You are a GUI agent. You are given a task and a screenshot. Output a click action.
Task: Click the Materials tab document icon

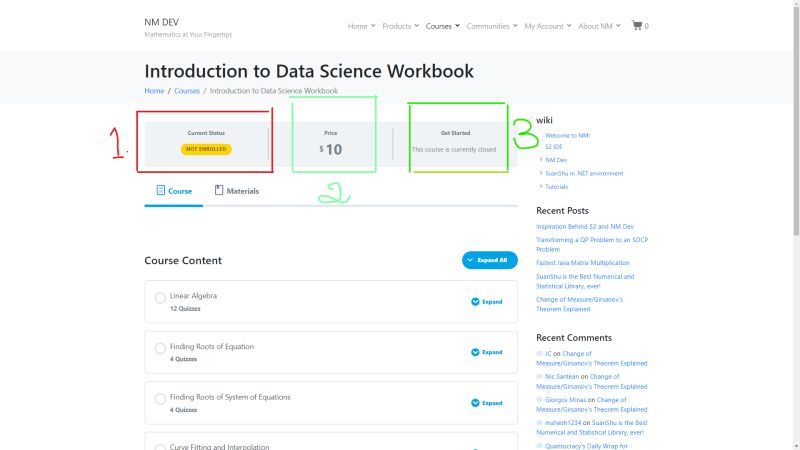219,190
